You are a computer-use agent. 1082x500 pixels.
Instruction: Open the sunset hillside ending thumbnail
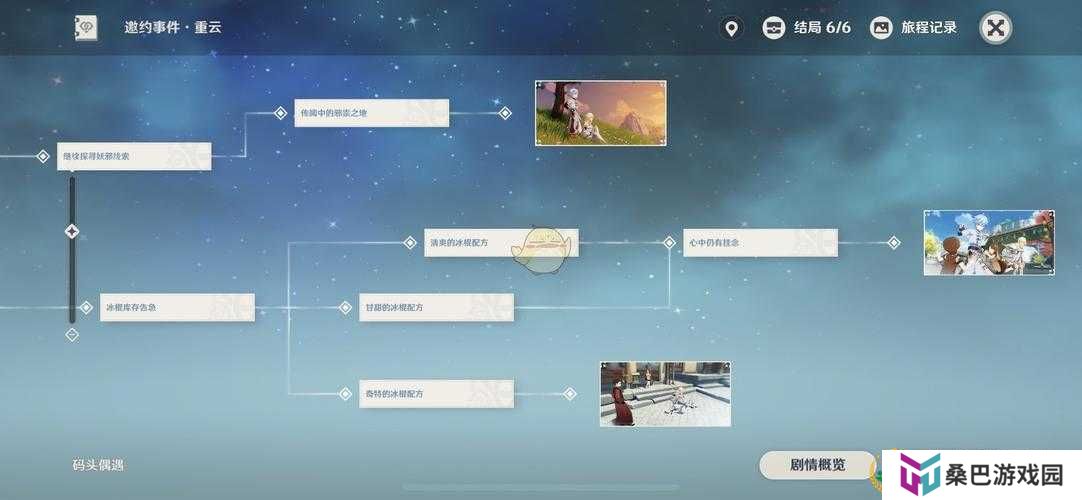pos(600,113)
